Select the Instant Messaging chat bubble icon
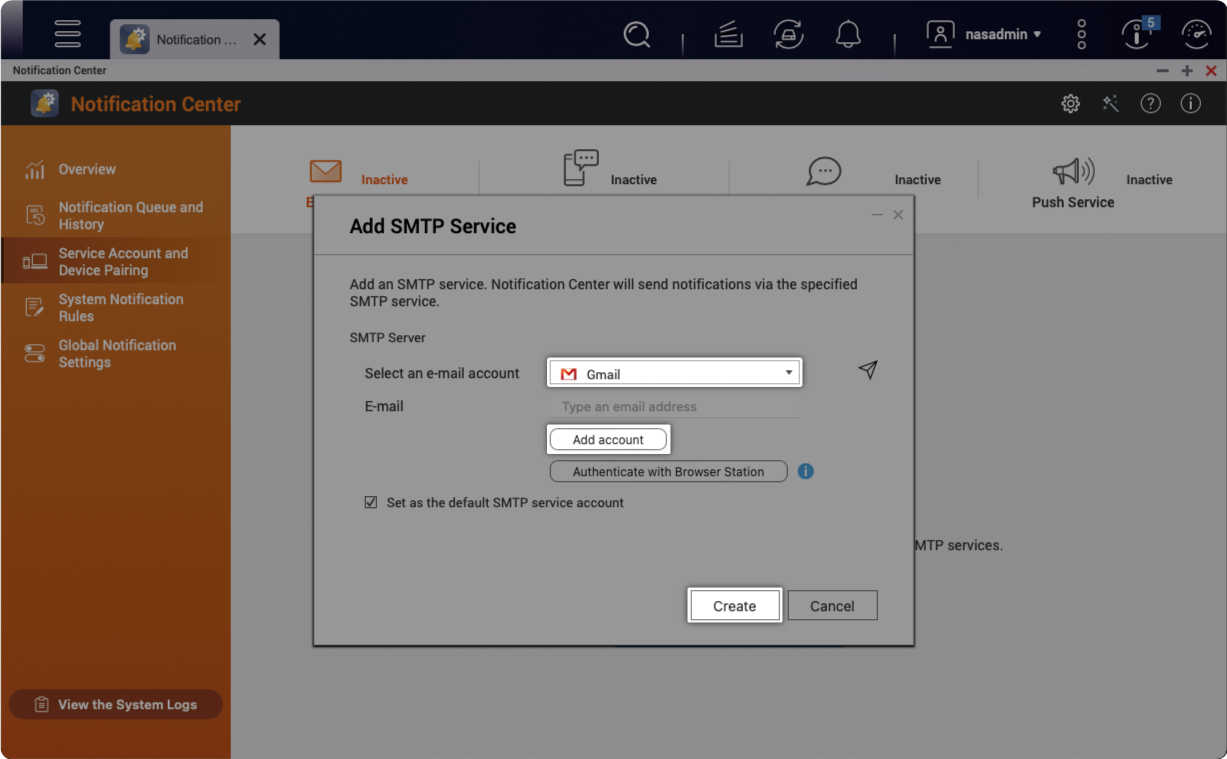Screen dimensions: 1227x759 tap(824, 171)
